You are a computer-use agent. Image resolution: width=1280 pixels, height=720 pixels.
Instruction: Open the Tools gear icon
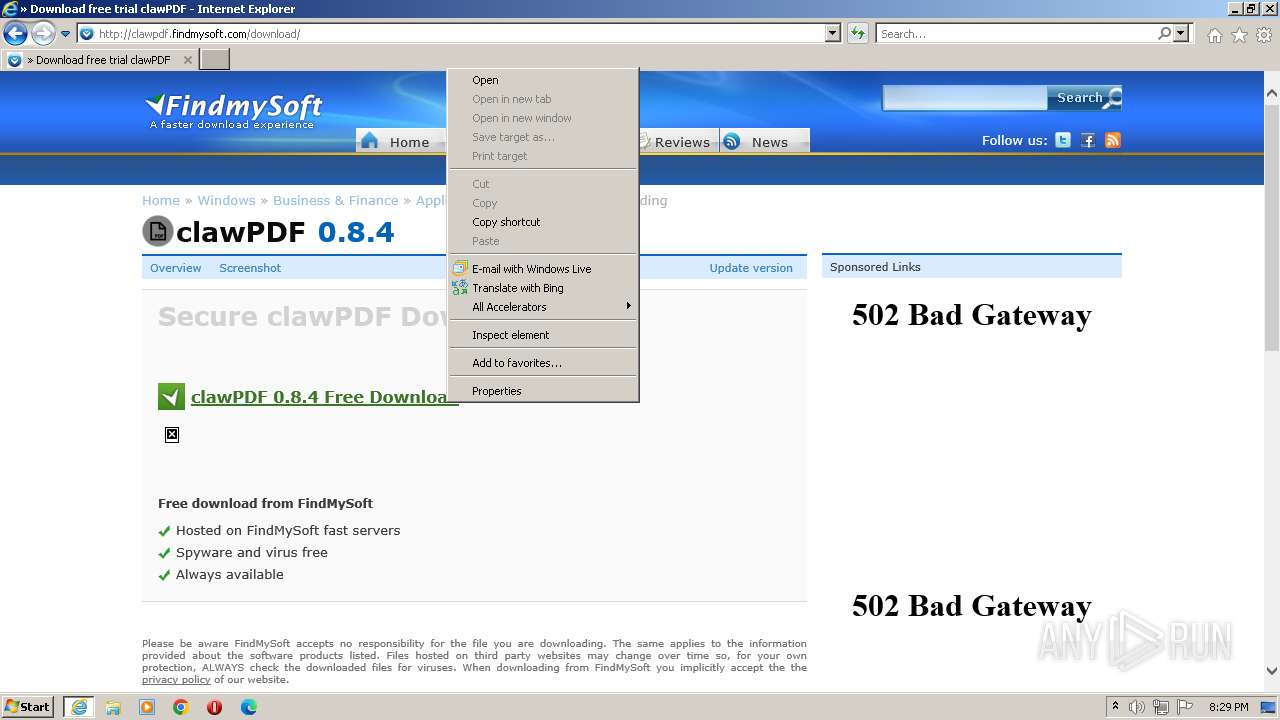[1264, 35]
